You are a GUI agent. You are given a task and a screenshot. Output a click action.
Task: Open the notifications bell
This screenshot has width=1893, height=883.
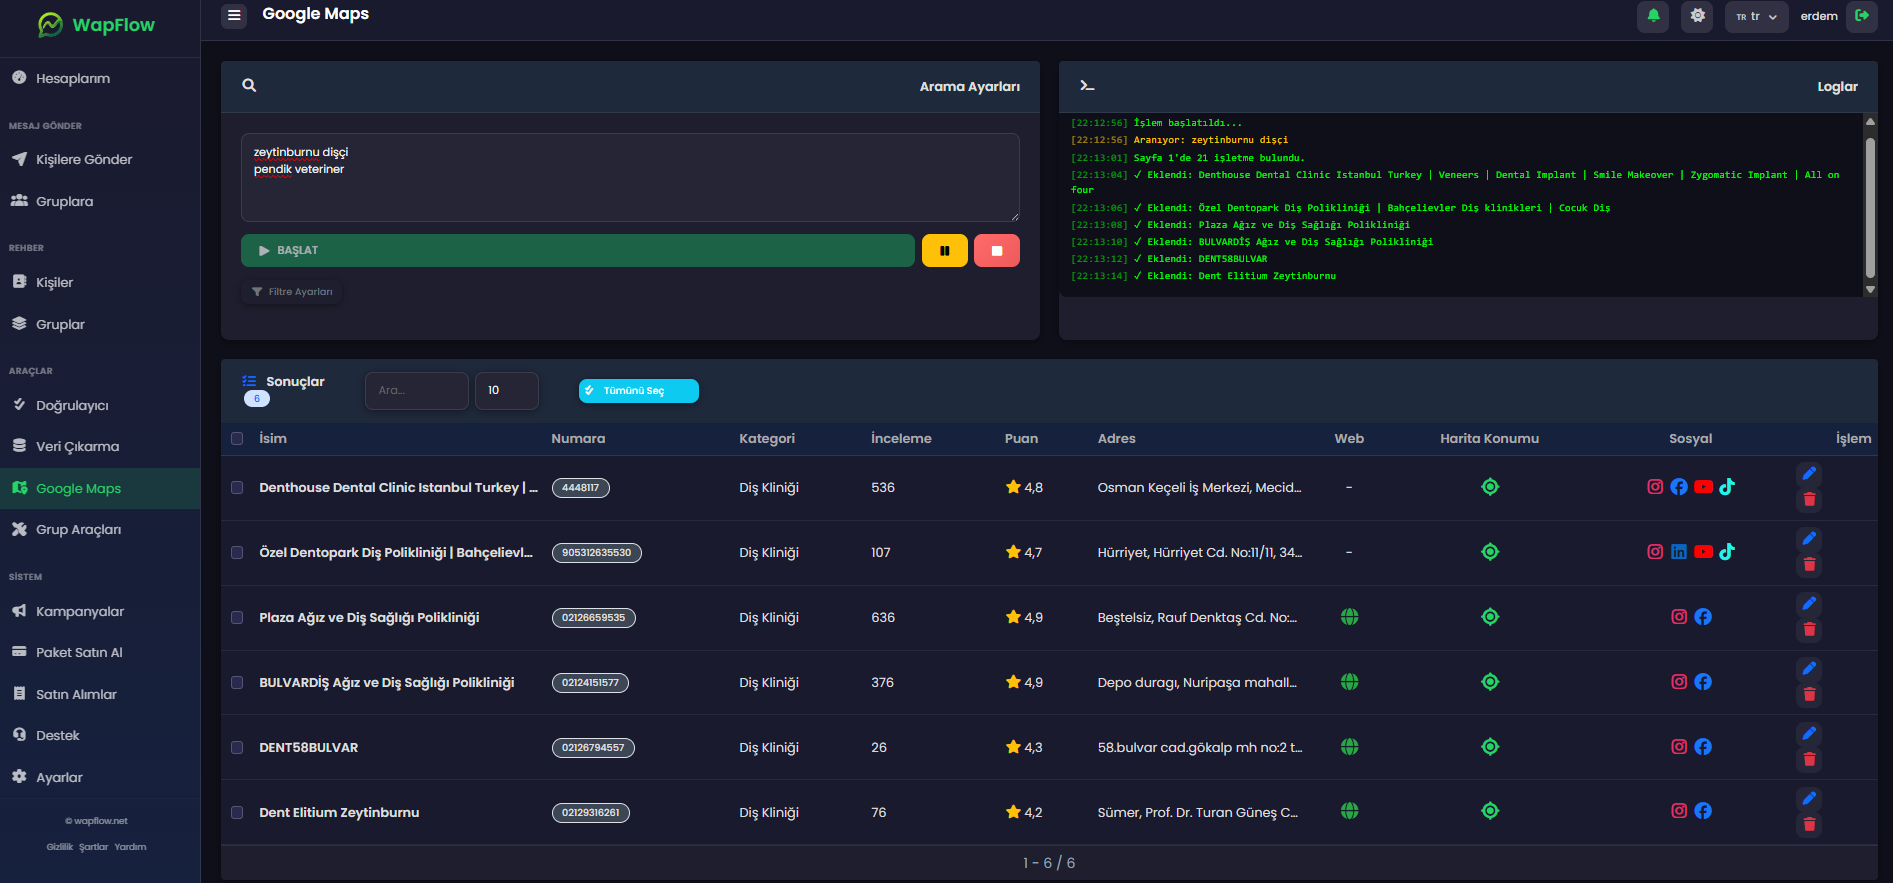coord(1653,16)
